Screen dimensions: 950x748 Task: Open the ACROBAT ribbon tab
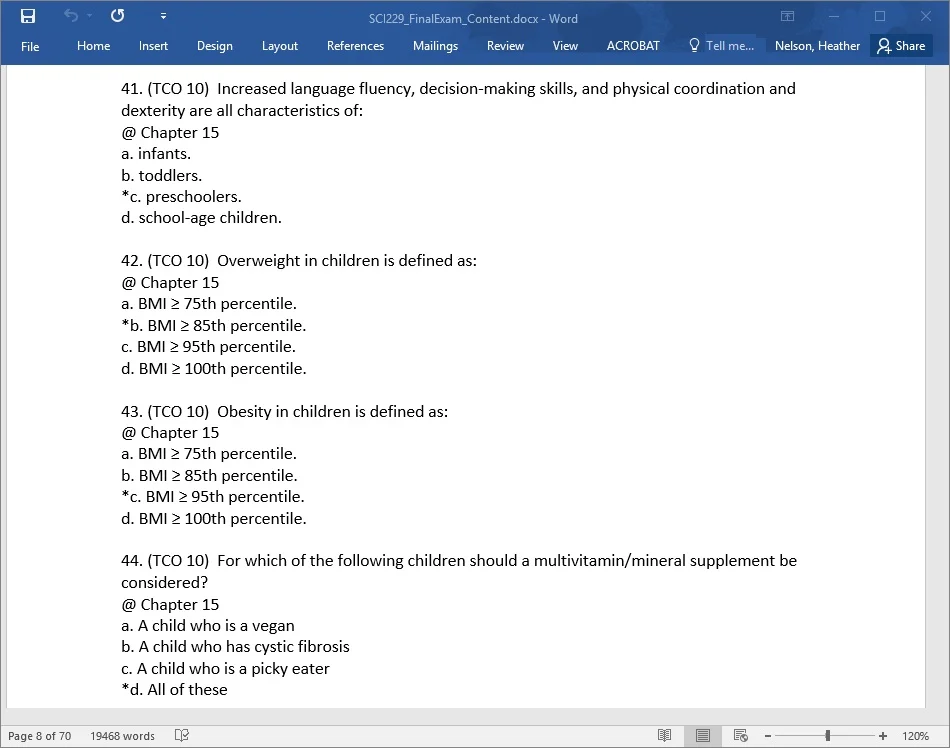[633, 46]
